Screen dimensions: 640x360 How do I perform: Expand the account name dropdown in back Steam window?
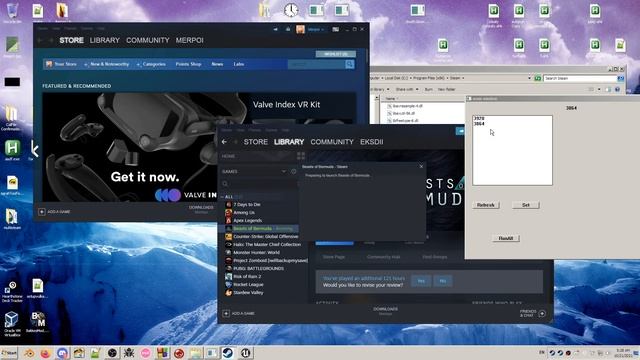pos(316,29)
